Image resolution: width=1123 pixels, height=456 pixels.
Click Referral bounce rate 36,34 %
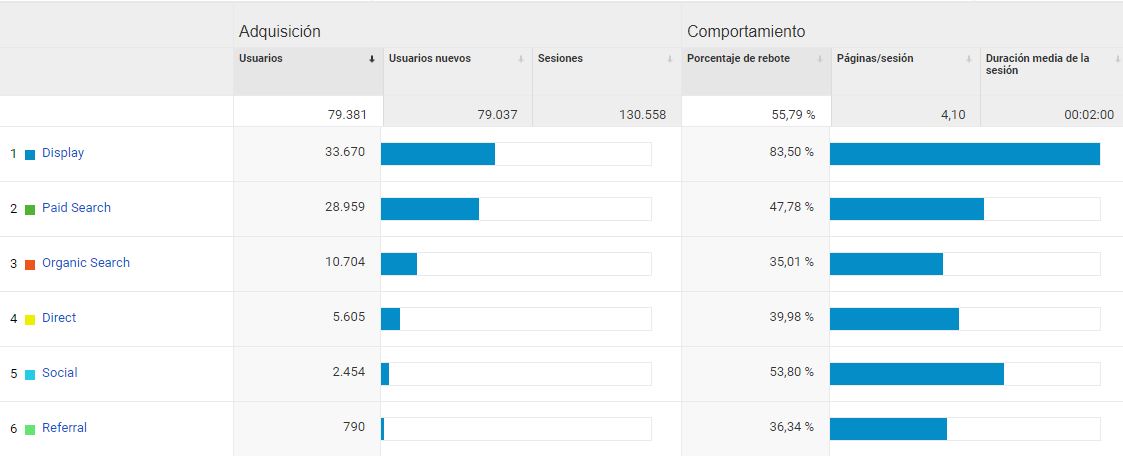tap(791, 427)
